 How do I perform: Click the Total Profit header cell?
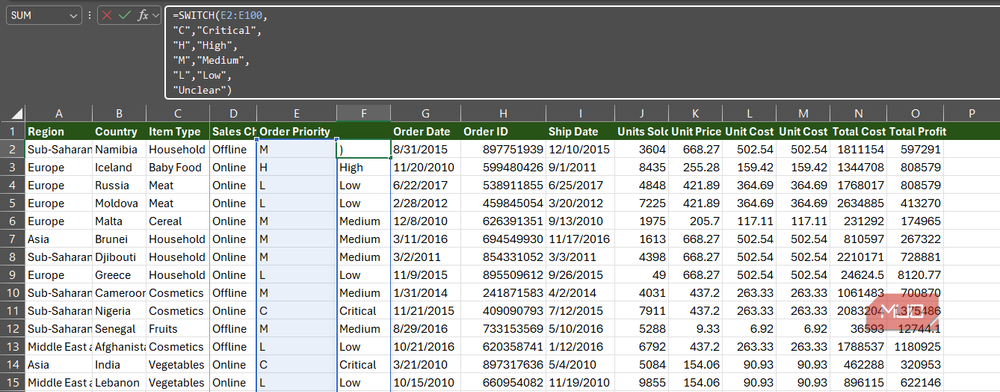[x=915, y=131]
